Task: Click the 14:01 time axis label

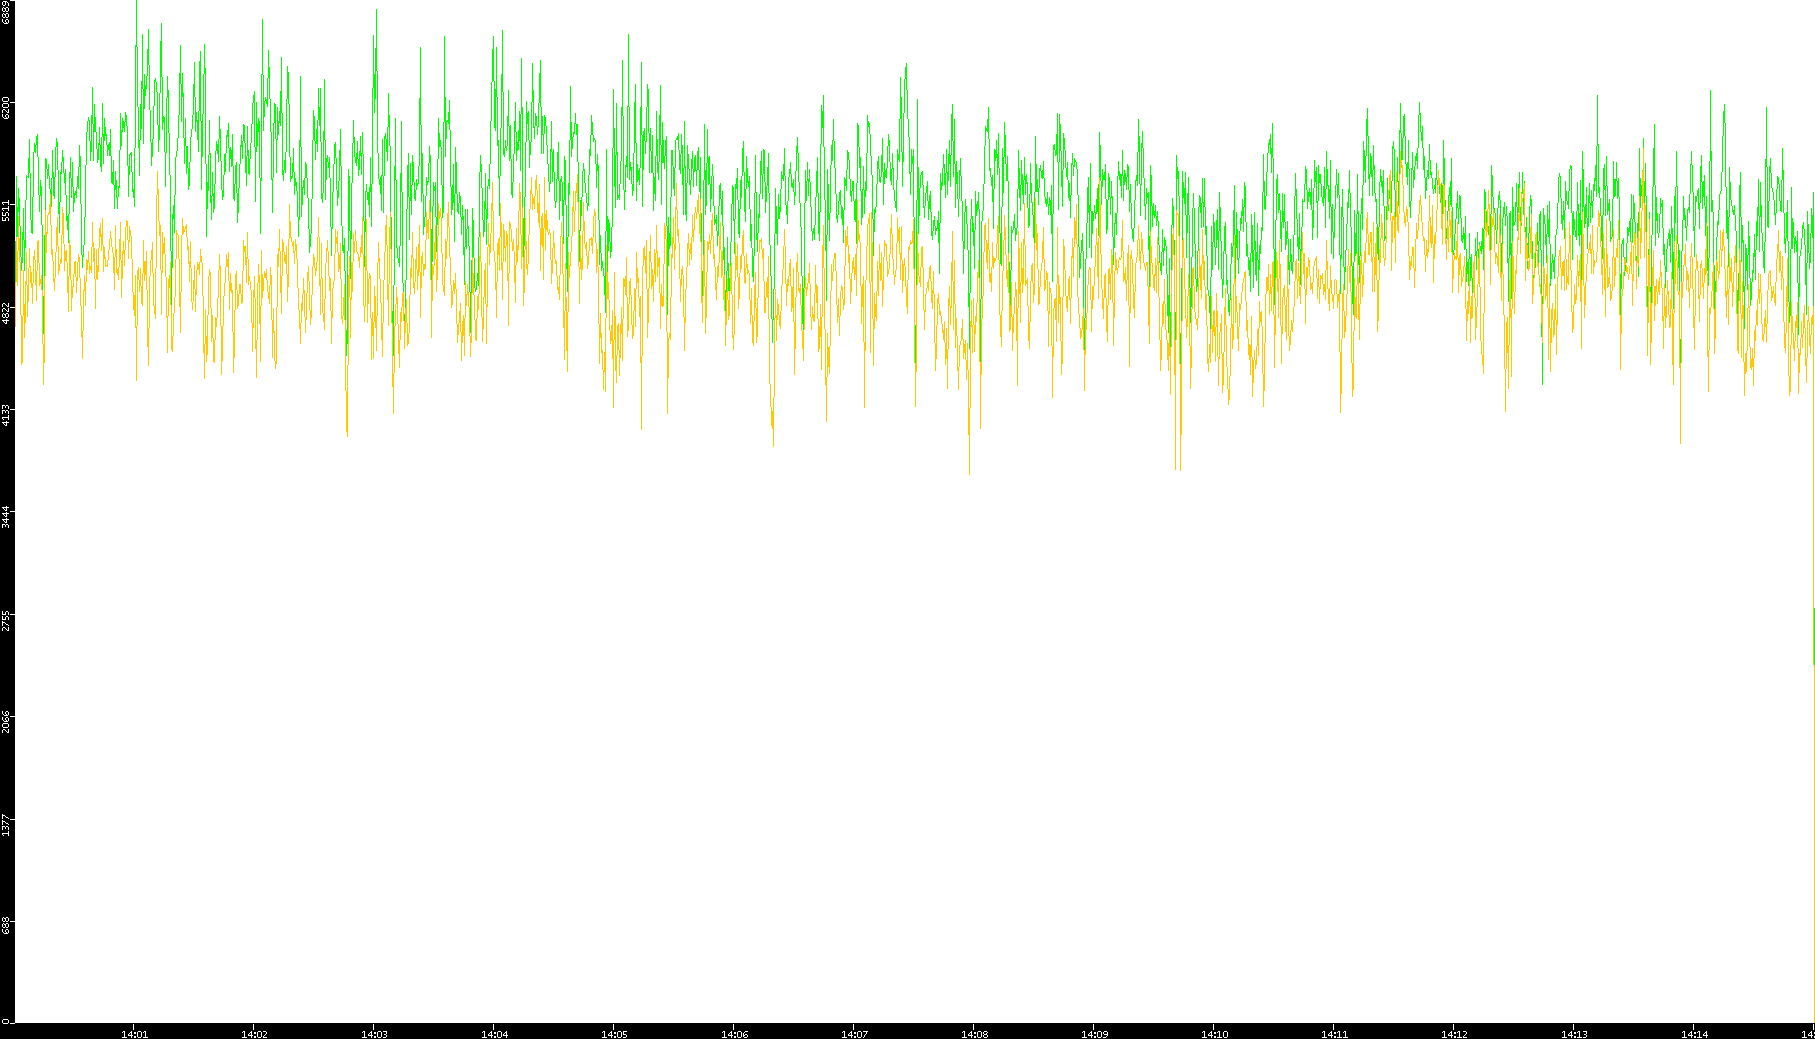Action: pos(134,1034)
